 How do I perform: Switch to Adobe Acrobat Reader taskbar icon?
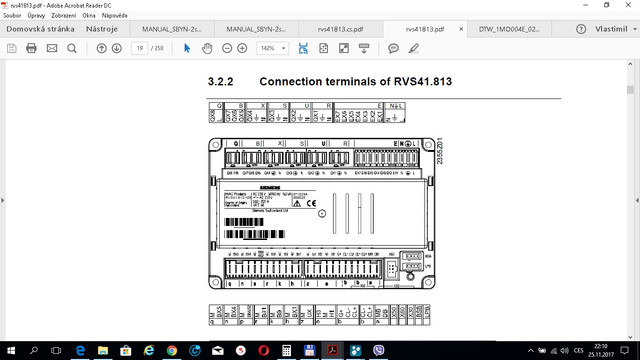tap(333, 351)
